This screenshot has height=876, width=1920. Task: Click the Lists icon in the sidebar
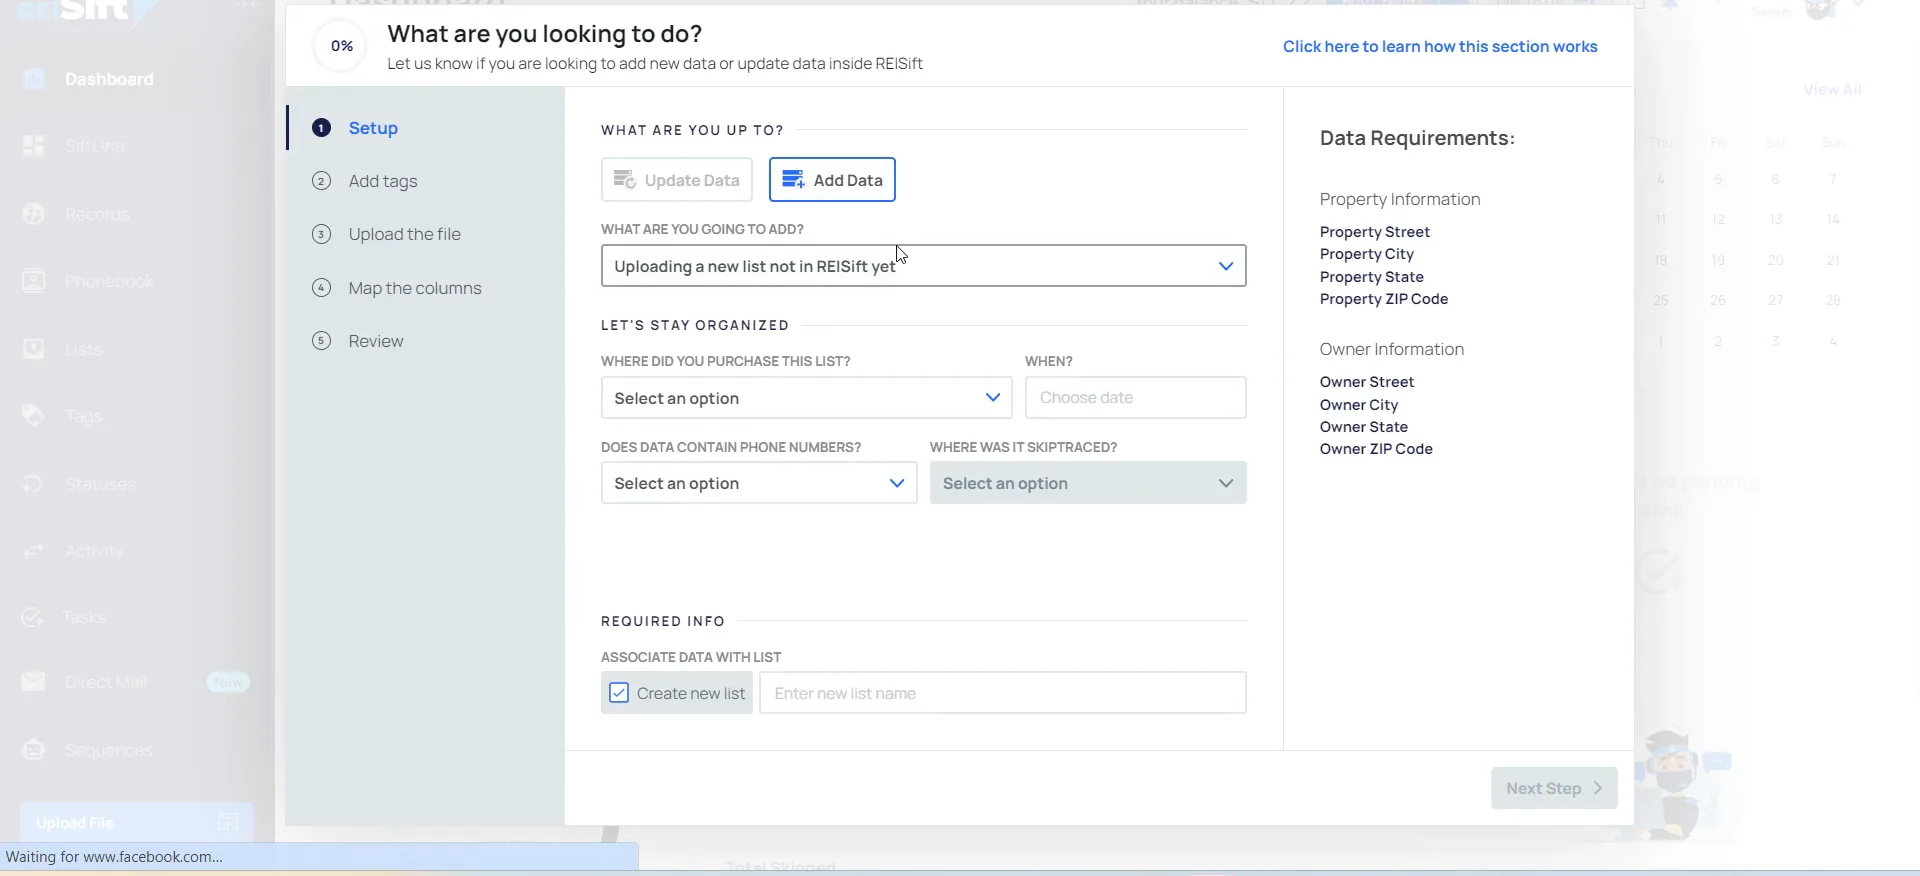[34, 349]
